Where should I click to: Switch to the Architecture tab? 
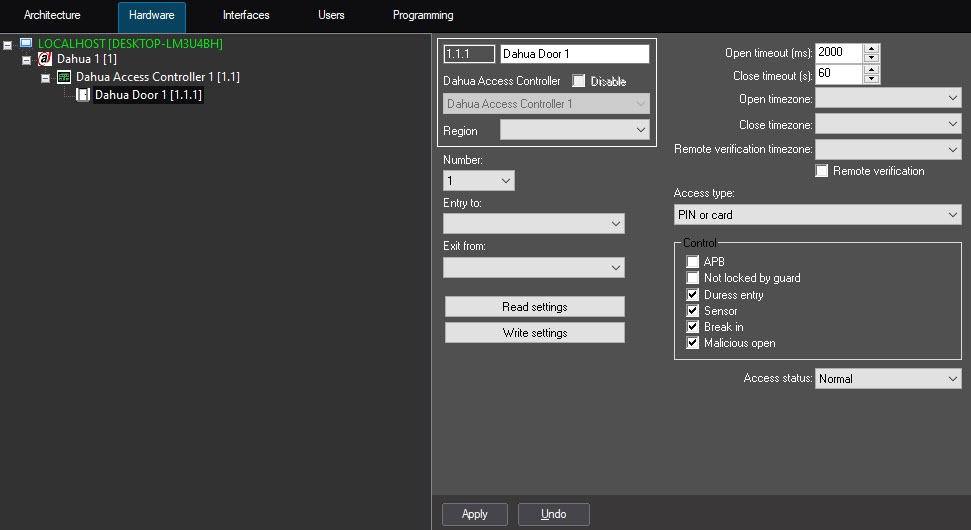[52, 16]
